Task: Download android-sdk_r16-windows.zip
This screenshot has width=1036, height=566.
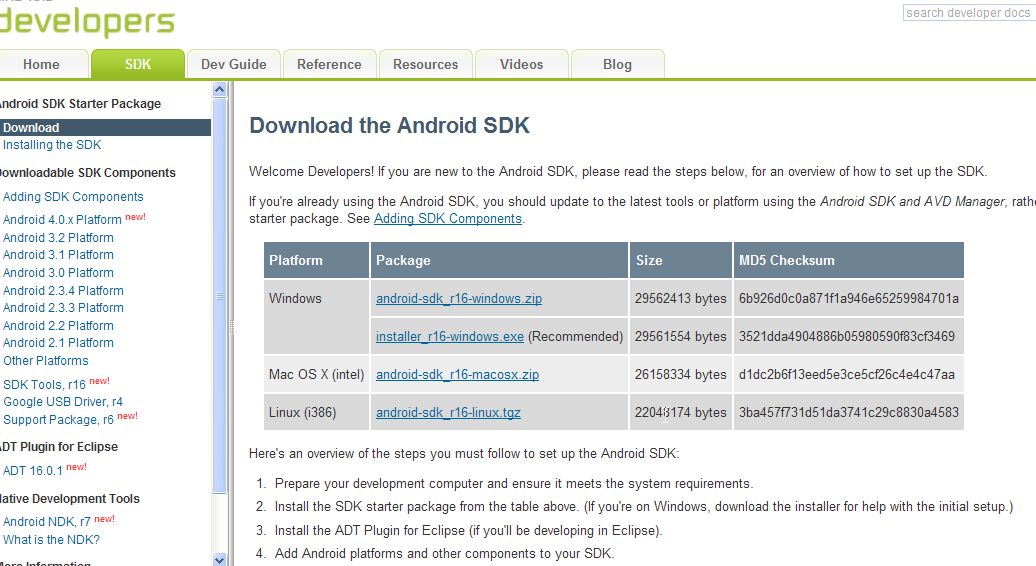Action: (x=459, y=299)
